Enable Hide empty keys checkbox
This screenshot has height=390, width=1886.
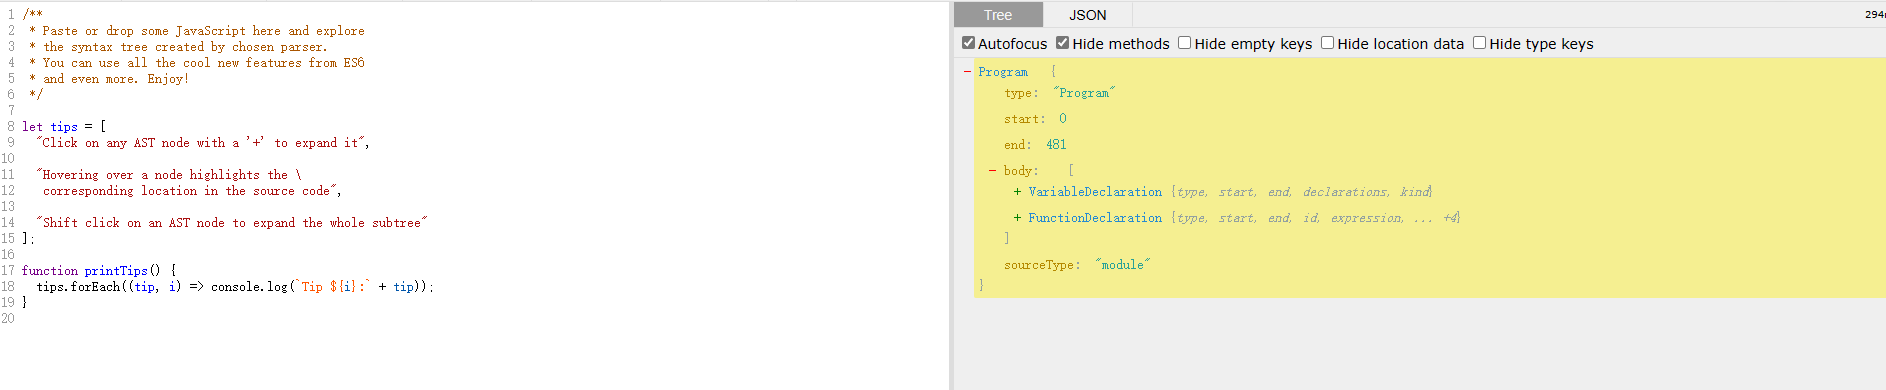click(1184, 43)
